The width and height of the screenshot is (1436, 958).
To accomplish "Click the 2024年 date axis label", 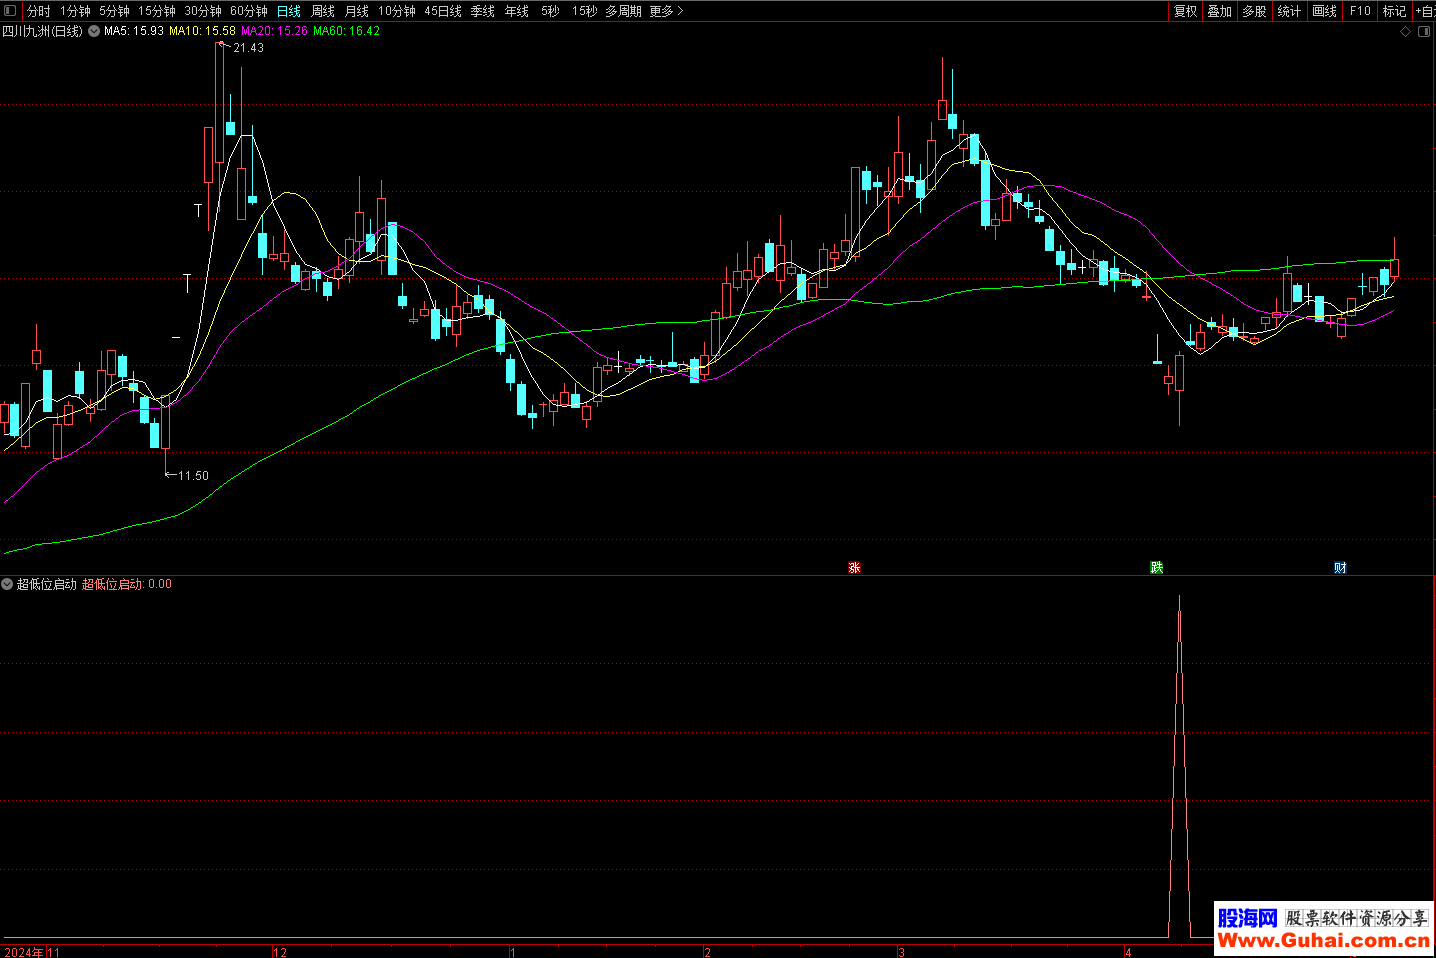I will 24,952.
